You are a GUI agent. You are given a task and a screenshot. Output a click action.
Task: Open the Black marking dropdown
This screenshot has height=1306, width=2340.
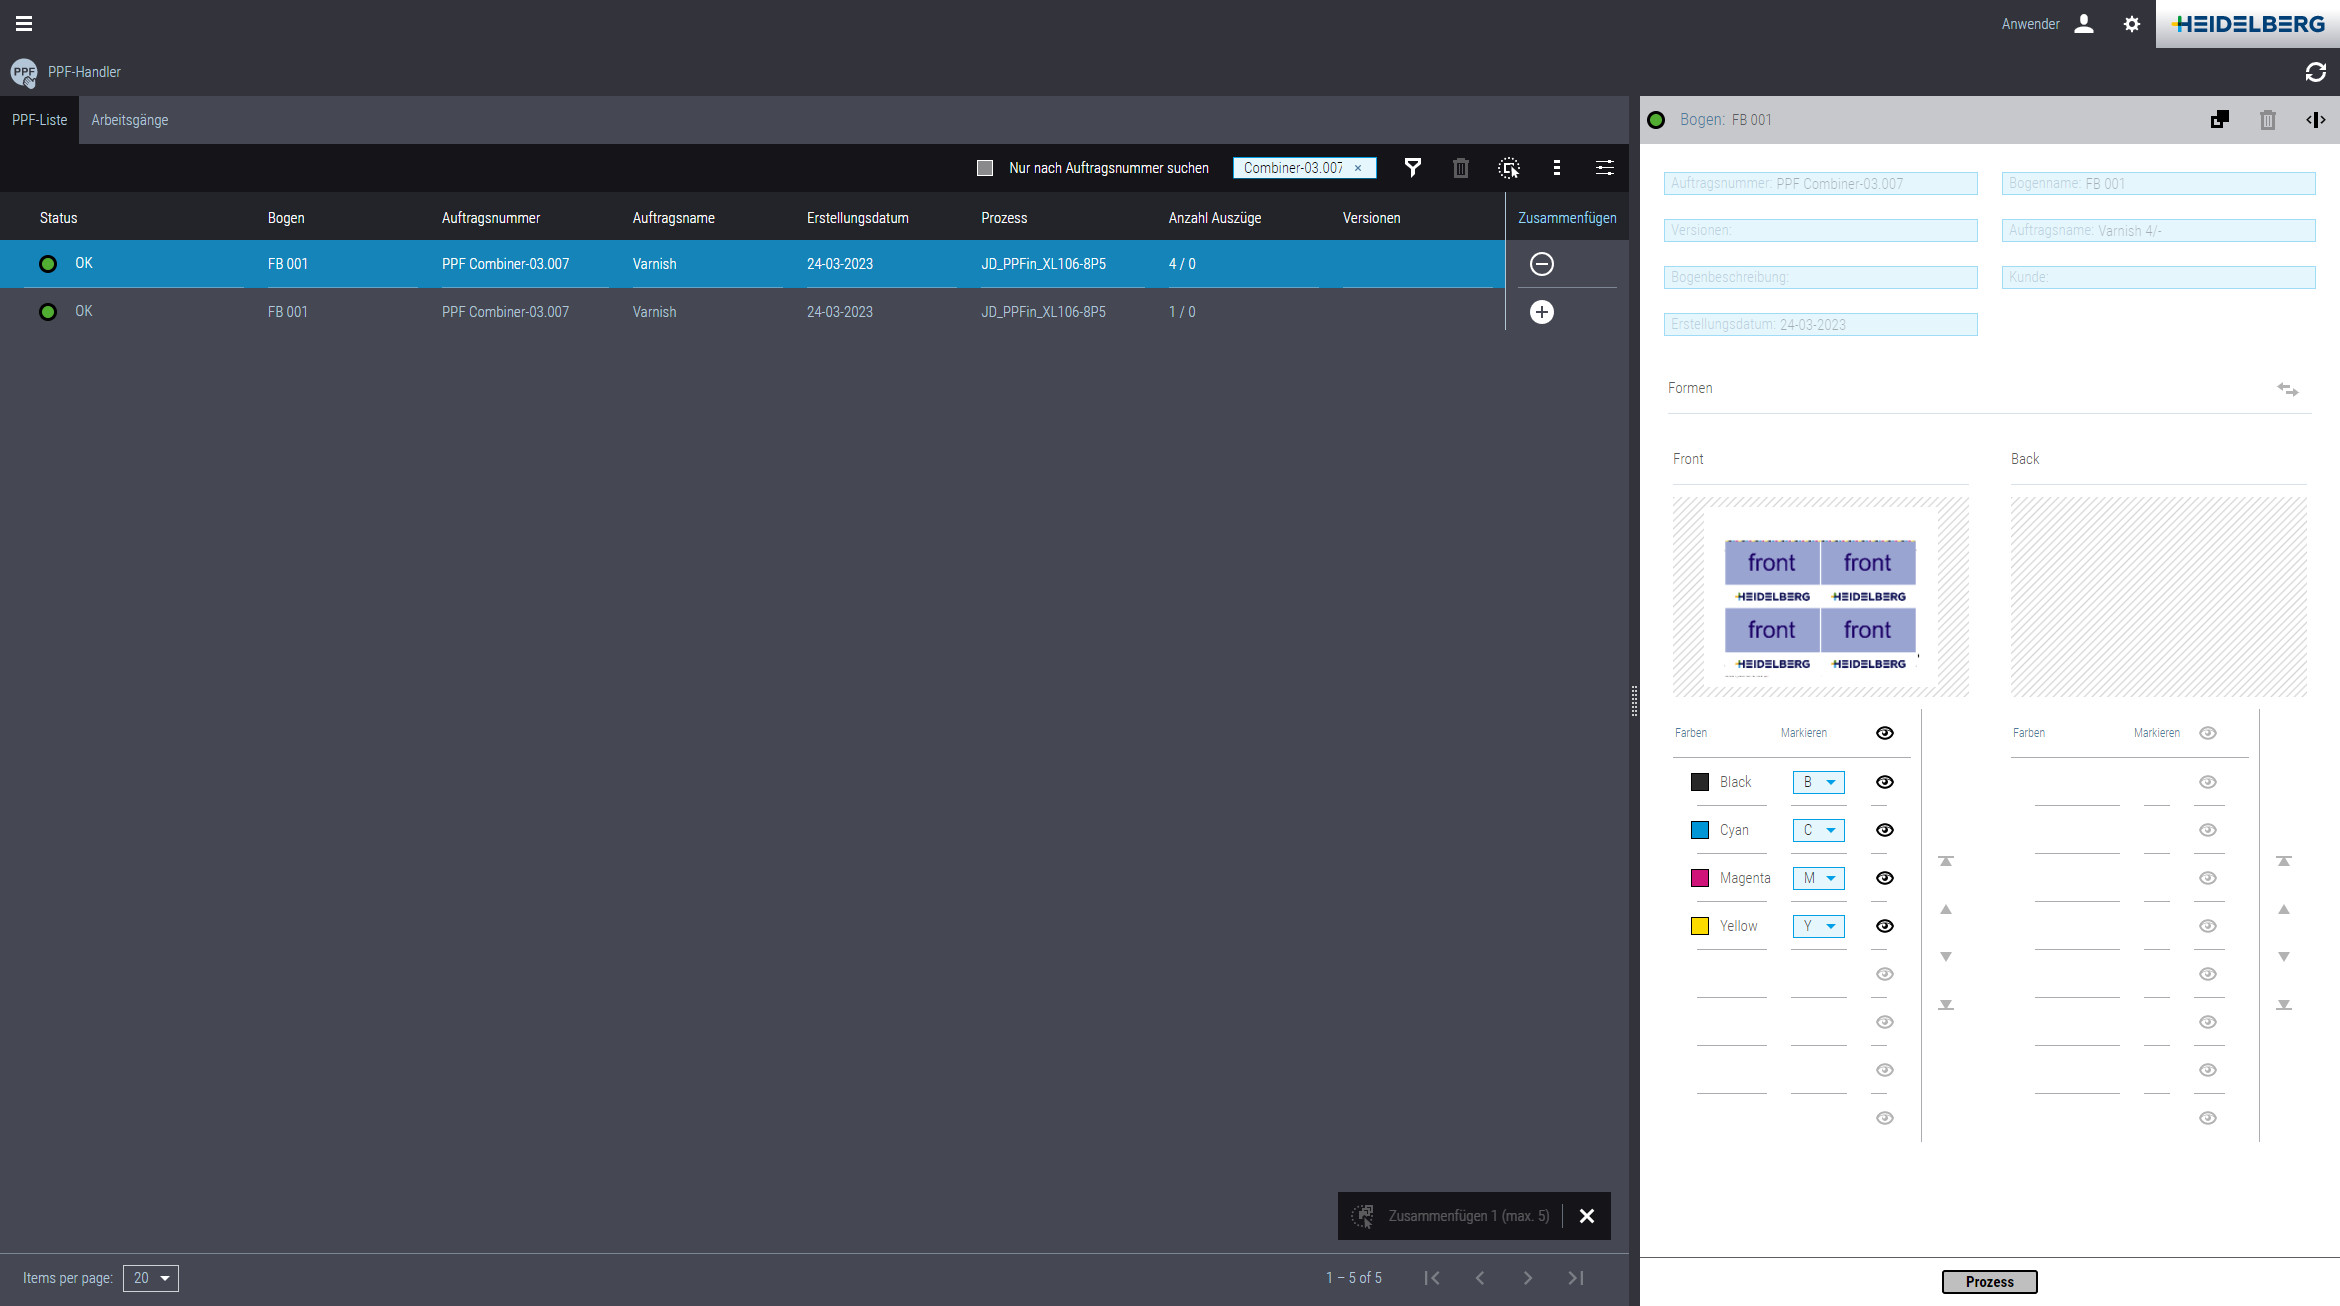tap(1818, 782)
